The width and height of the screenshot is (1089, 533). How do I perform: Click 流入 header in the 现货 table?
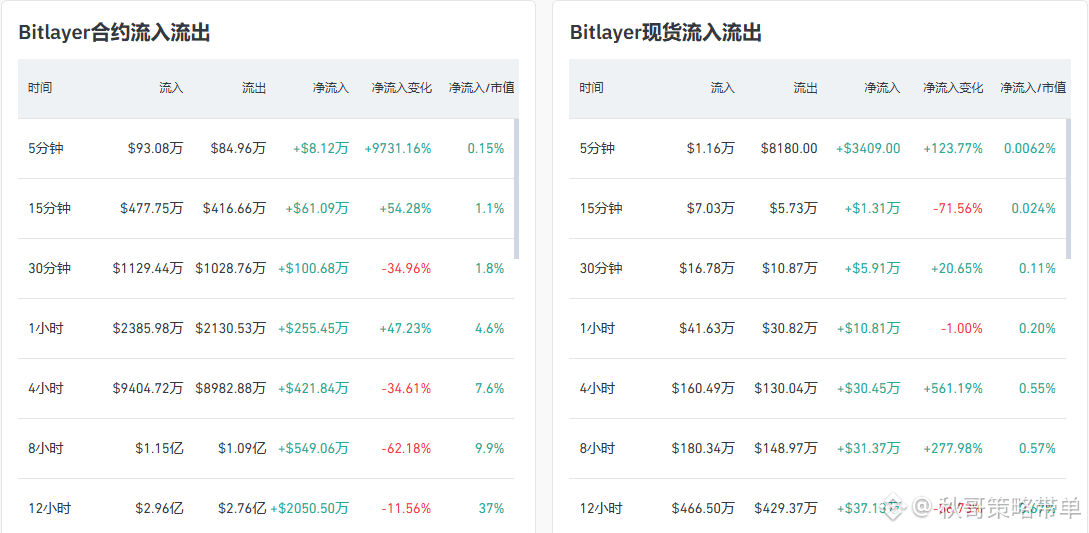coord(722,88)
